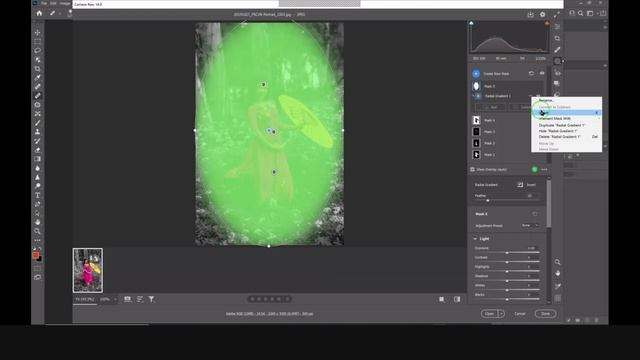Viewport: 640px width, 360px height.
Task: Select the filmstrip thumbnail of the portrait
Action: tap(88, 270)
